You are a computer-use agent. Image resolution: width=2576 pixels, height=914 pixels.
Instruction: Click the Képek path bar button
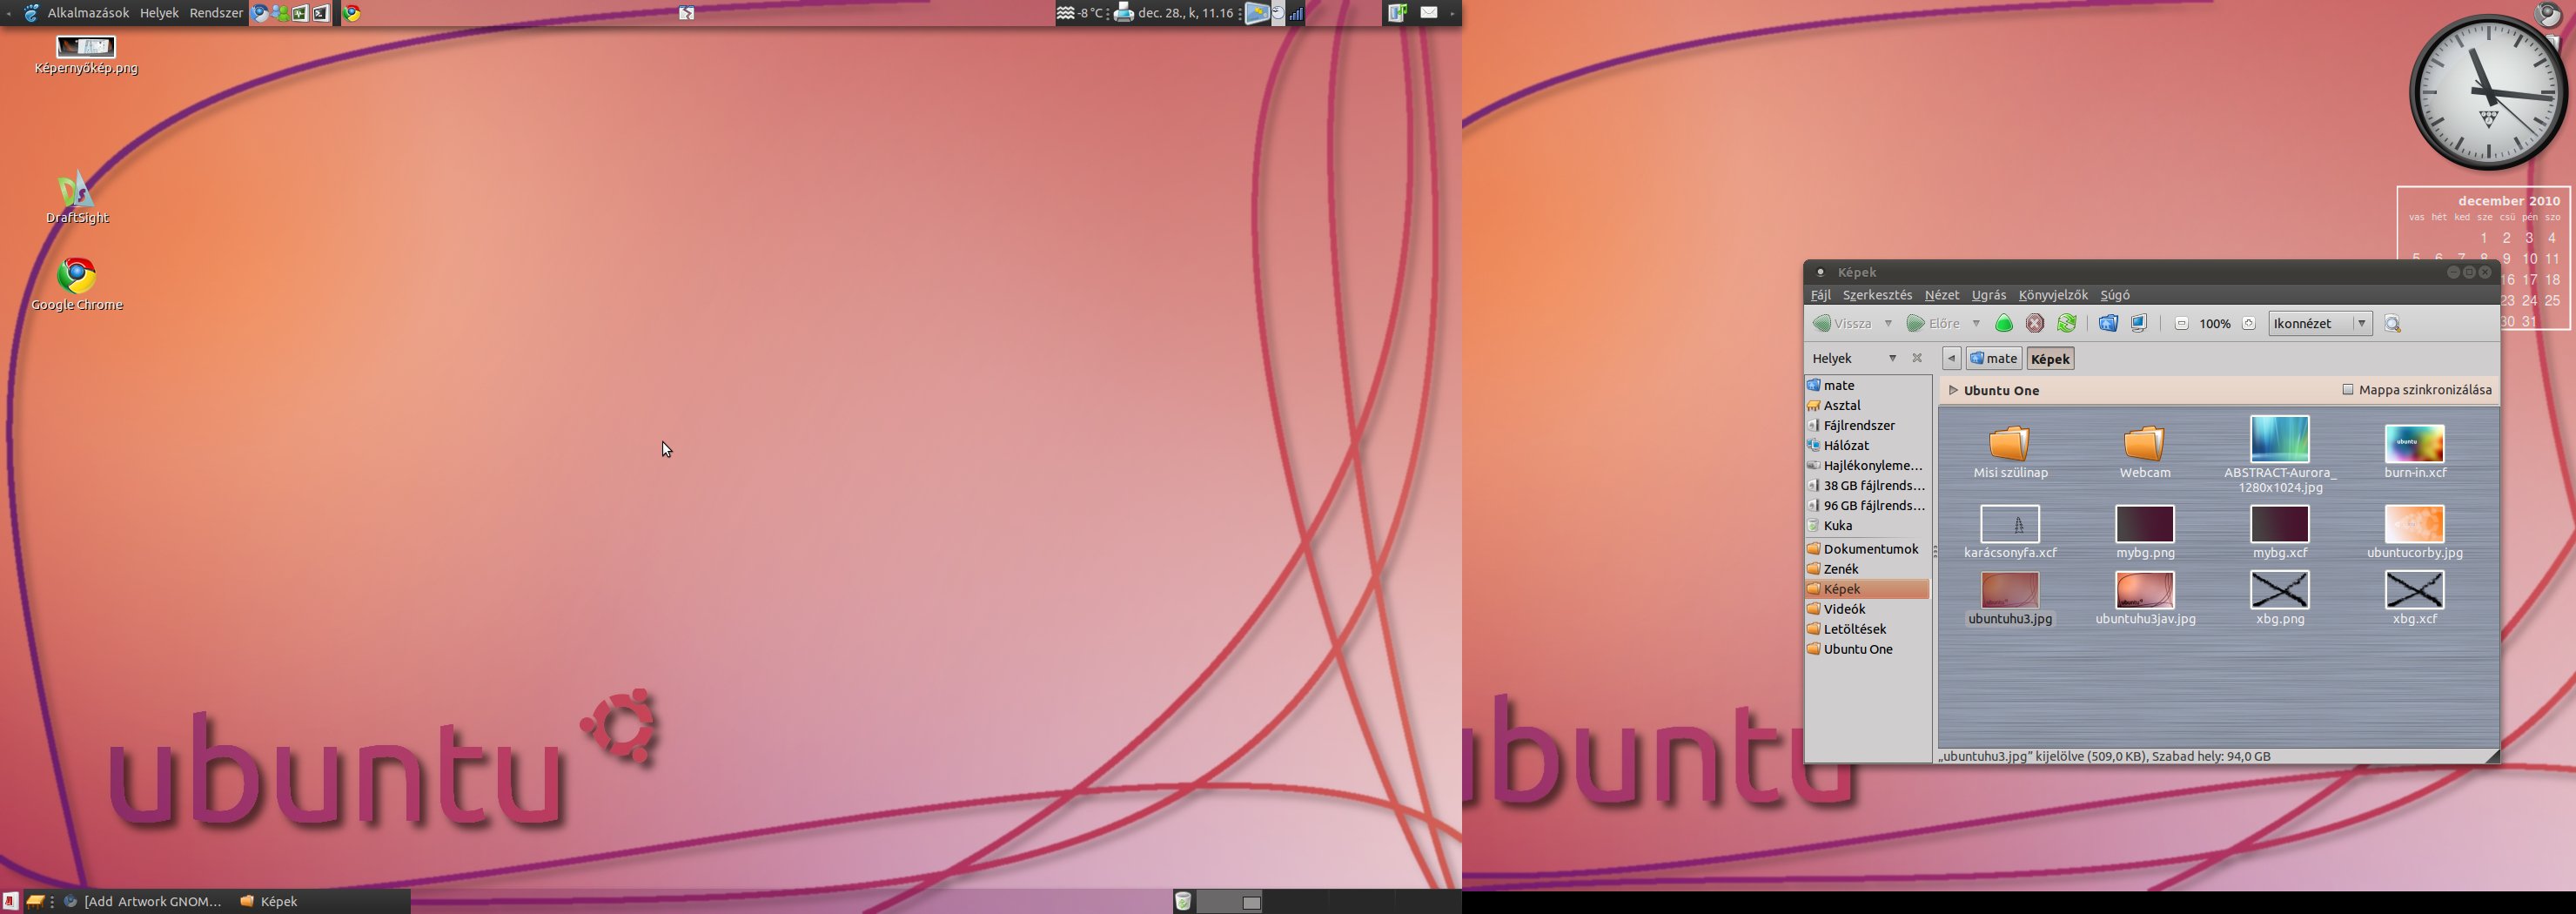click(x=2050, y=358)
